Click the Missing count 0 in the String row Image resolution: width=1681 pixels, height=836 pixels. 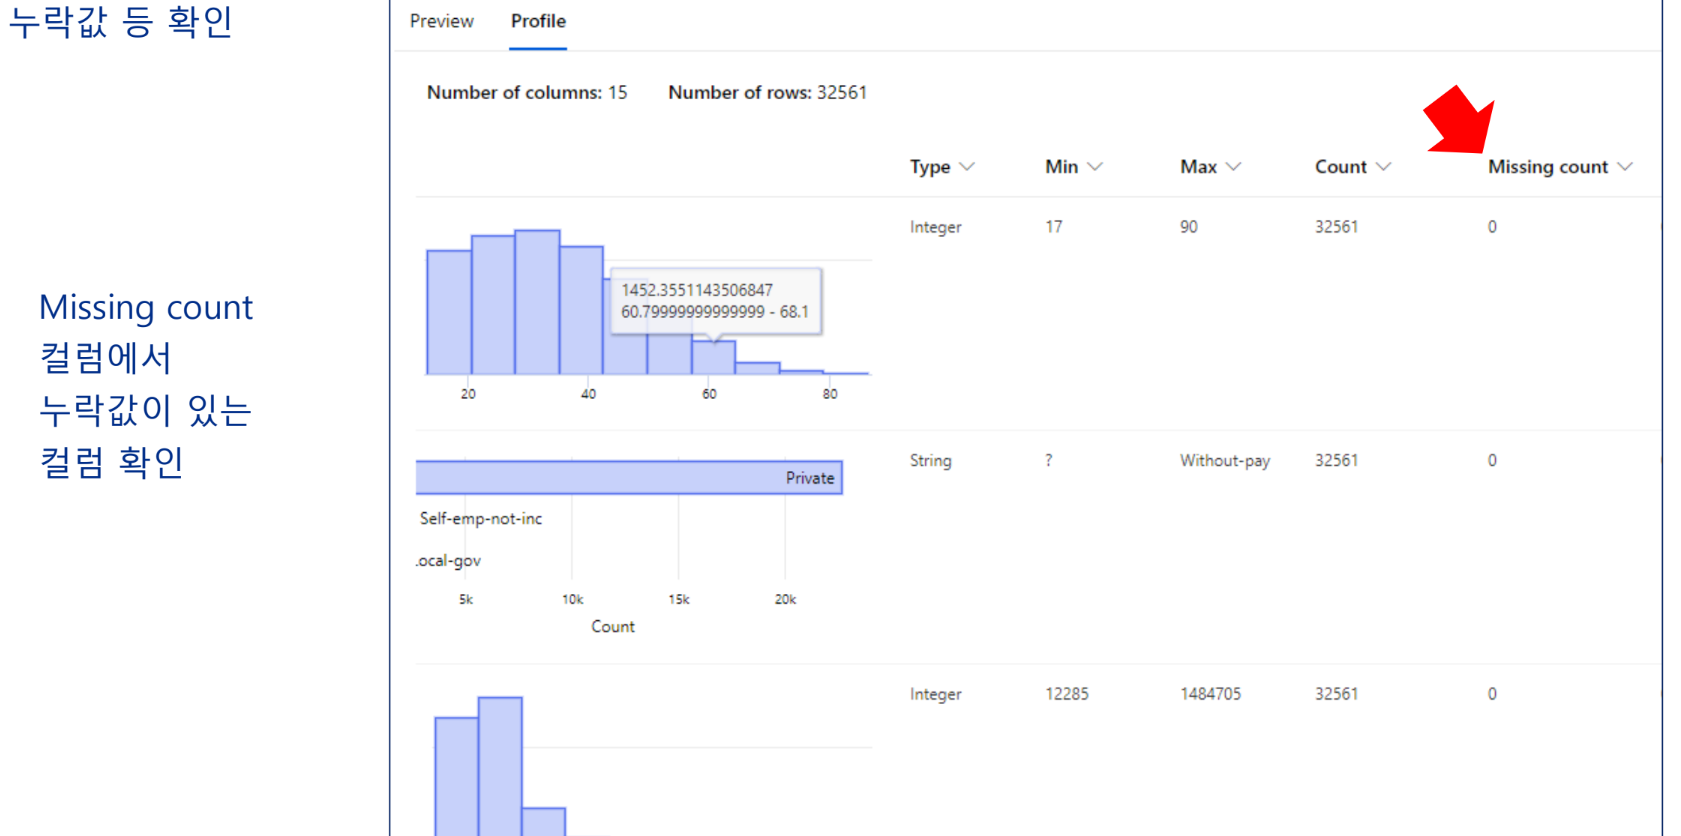point(1492,461)
